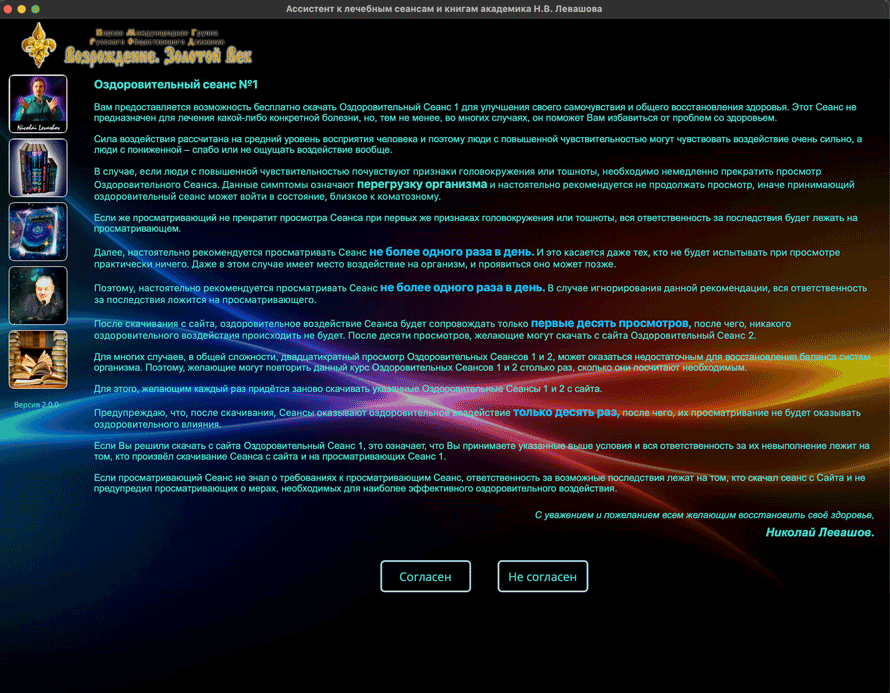The image size is (890, 693).
Task: Maximize the window using the green button
Action: click(36, 9)
